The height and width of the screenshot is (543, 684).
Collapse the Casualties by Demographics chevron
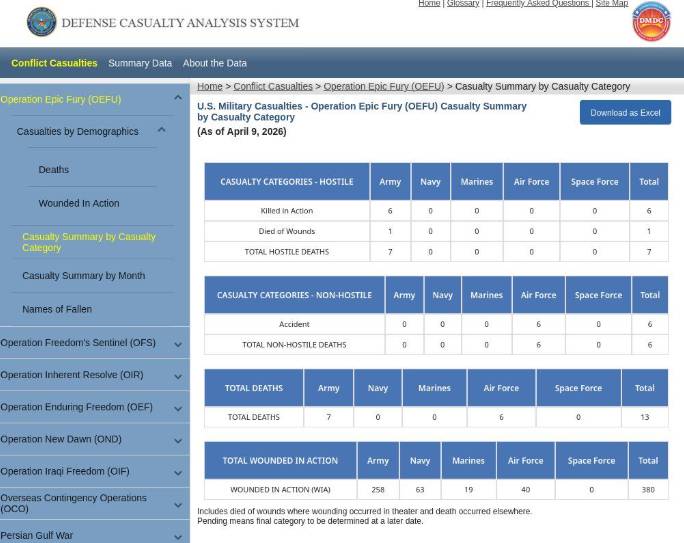[x=161, y=130]
